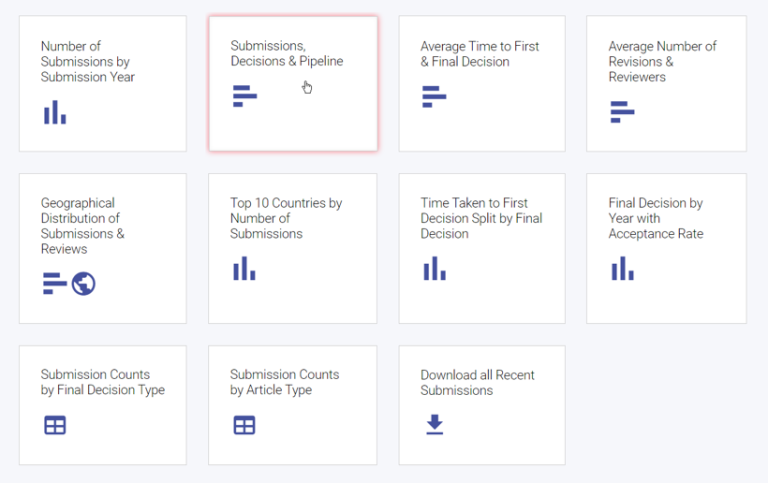Open Average Number of Revisions & Reviewers title

[662, 61]
